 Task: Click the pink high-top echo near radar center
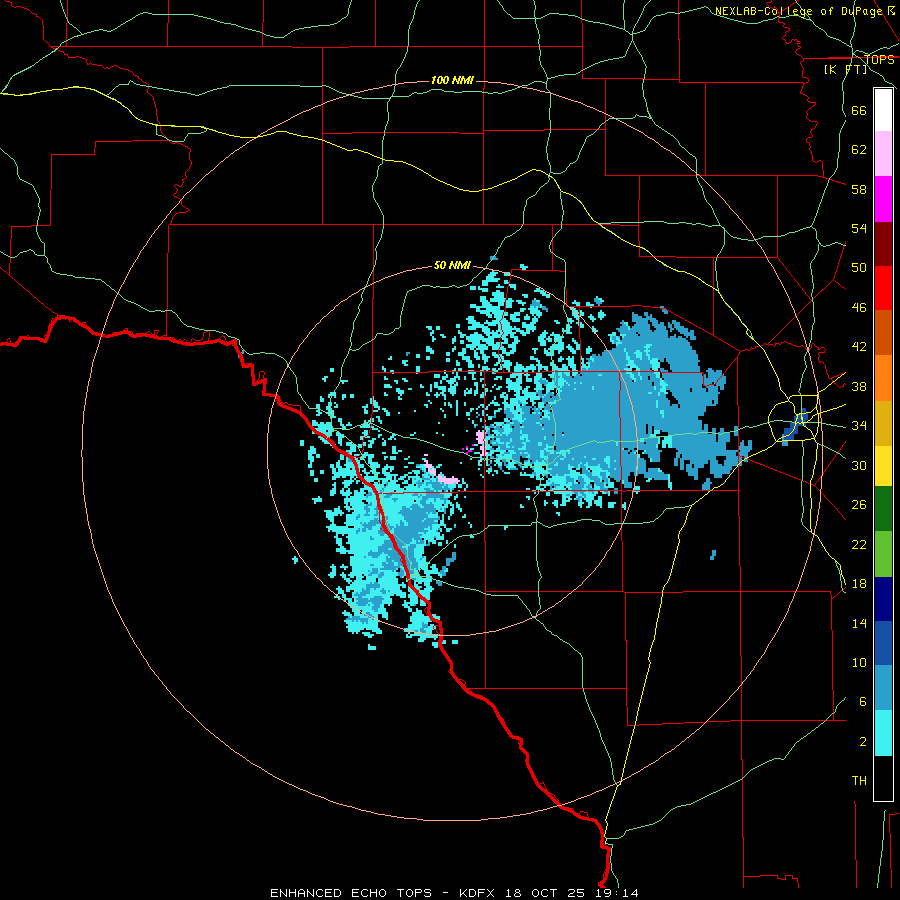click(480, 442)
